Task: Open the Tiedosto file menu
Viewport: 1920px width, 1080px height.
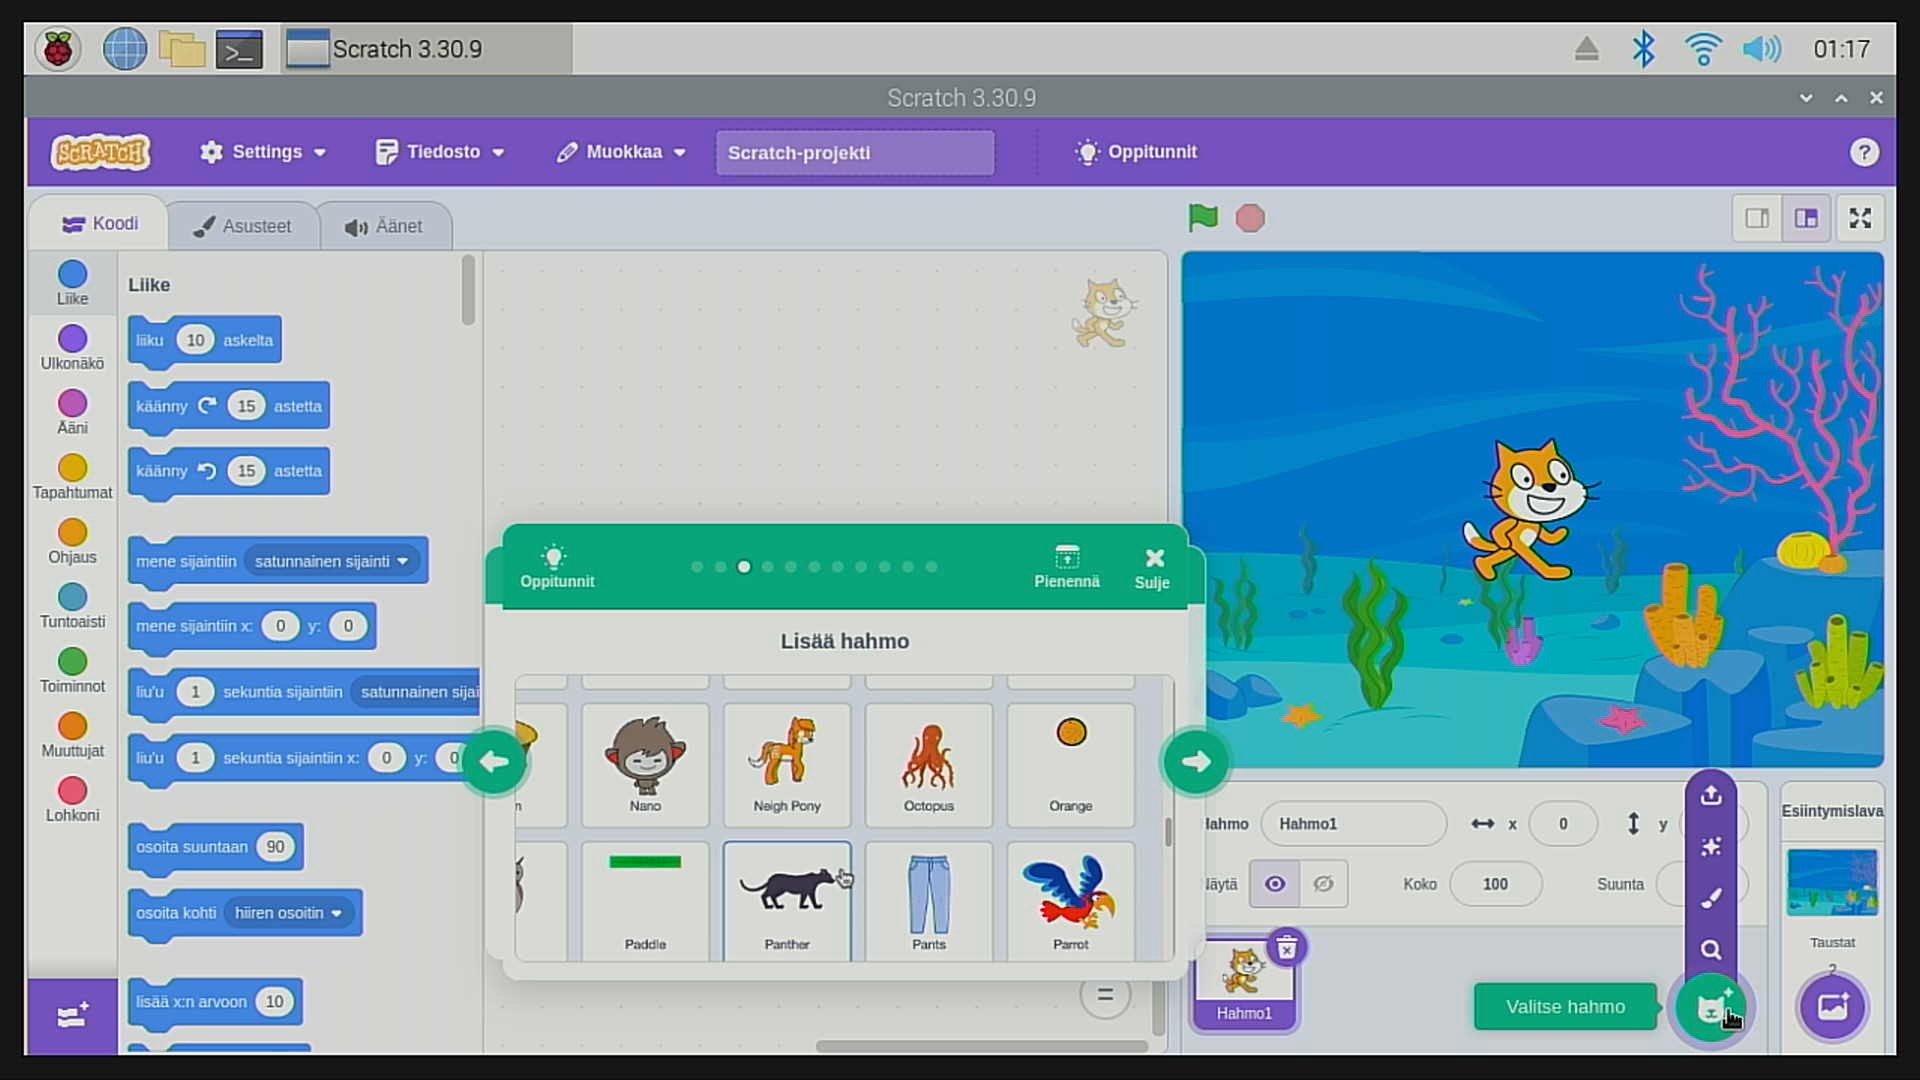Action: [440, 152]
